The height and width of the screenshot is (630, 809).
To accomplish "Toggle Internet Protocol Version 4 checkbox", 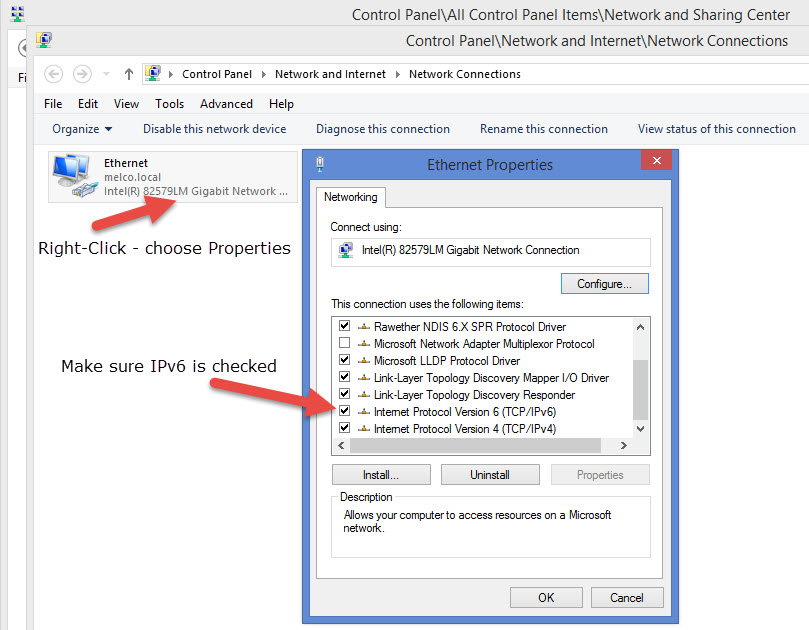I will (345, 428).
